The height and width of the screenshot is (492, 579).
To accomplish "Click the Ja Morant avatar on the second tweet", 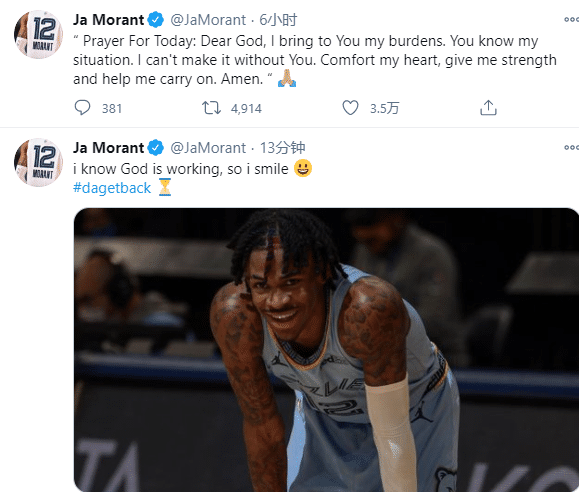I will (x=38, y=163).
